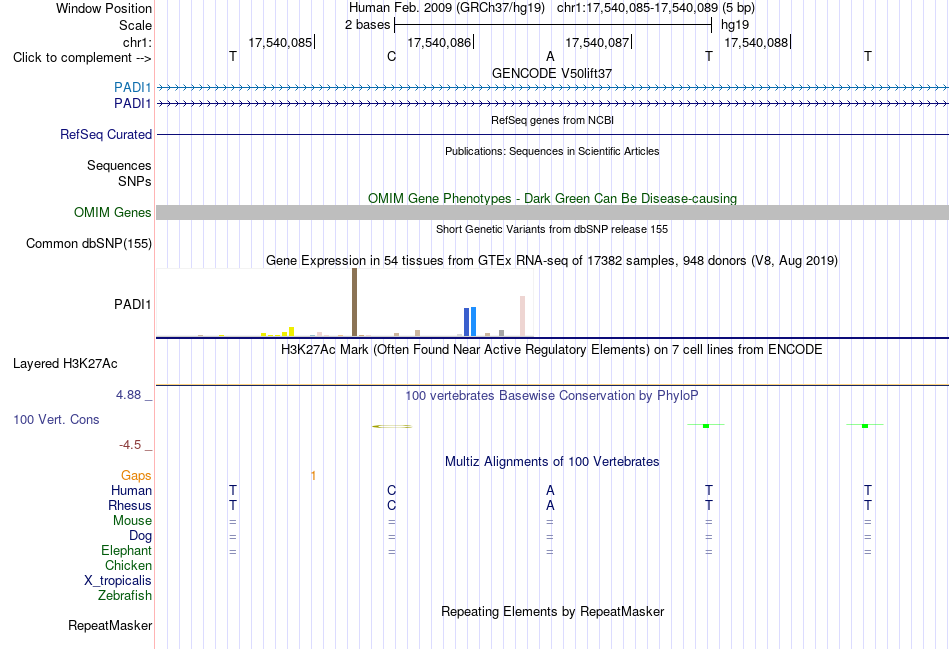Click the Common dbSNP(155) track label
950x649 pixels.
click(89, 244)
